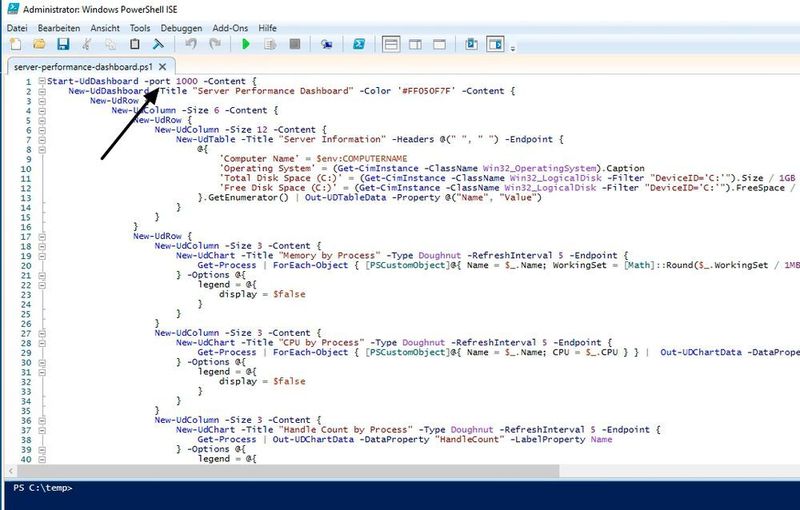Click the line number 20 in the gutter
This screenshot has width=800, height=510.
pos(26,266)
